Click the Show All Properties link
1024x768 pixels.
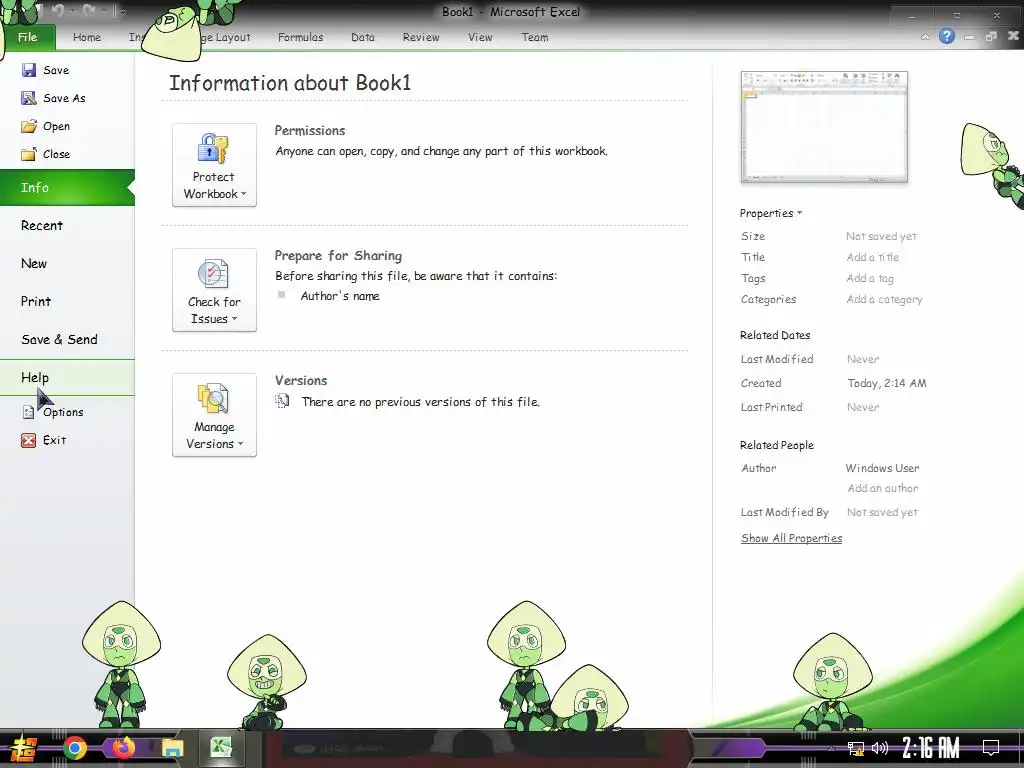tap(792, 538)
